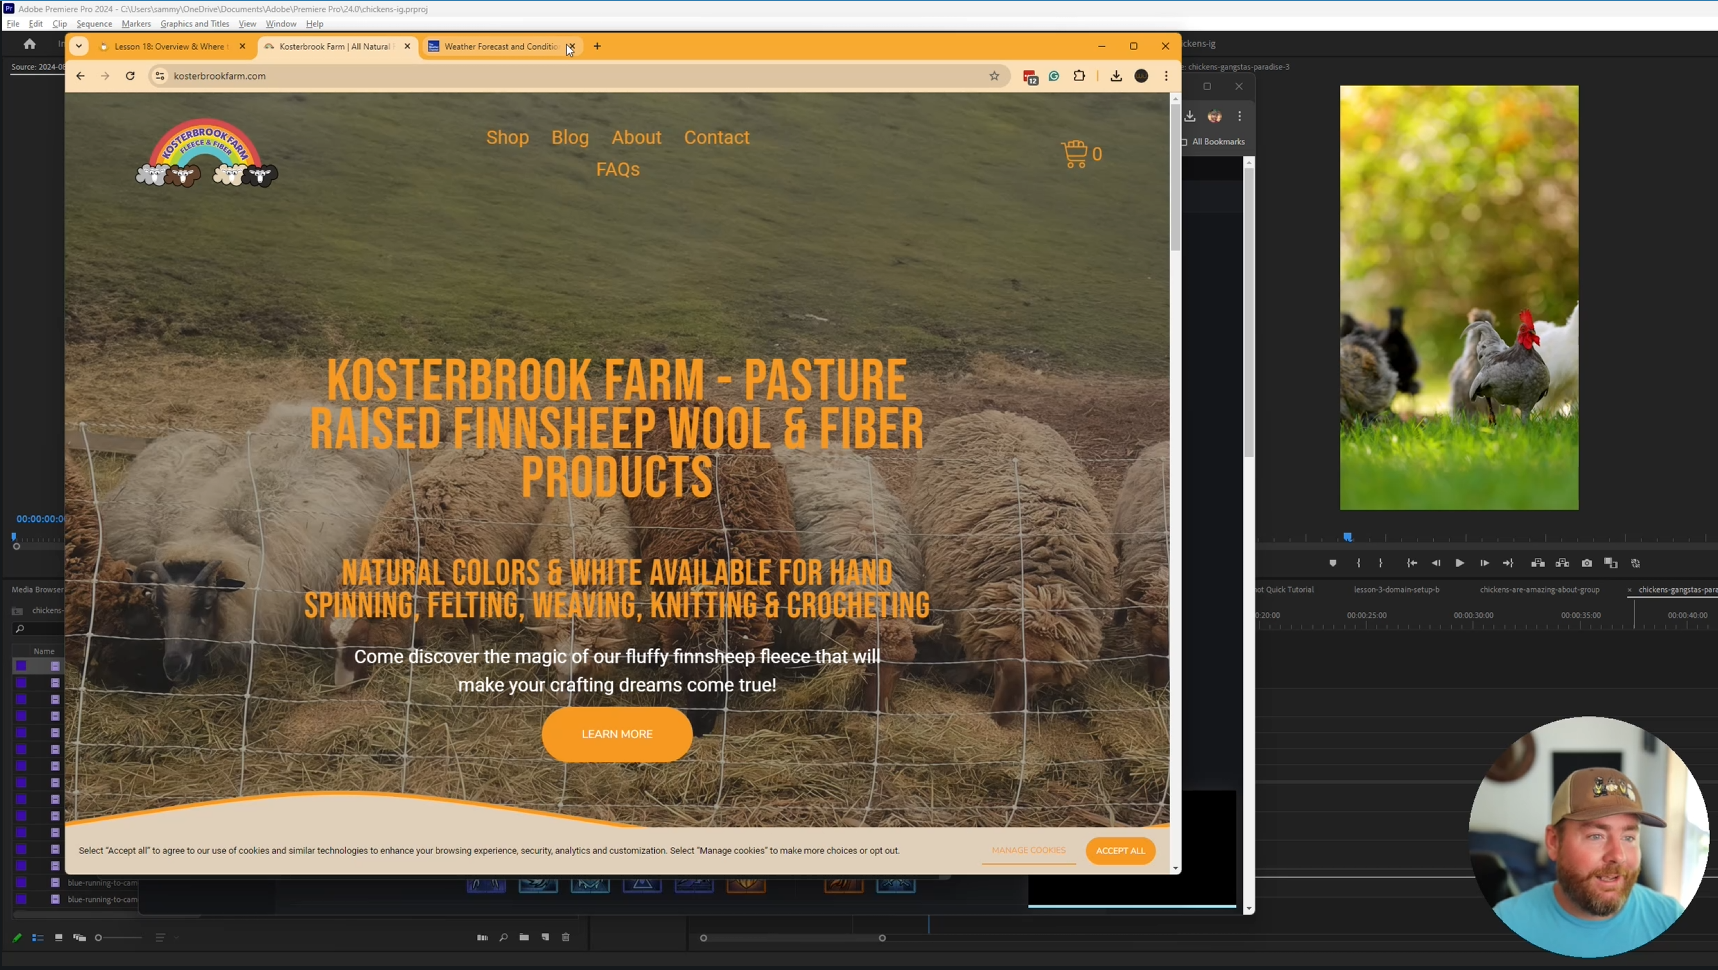
Task: Switch Project panel to List View
Action: click(38, 938)
